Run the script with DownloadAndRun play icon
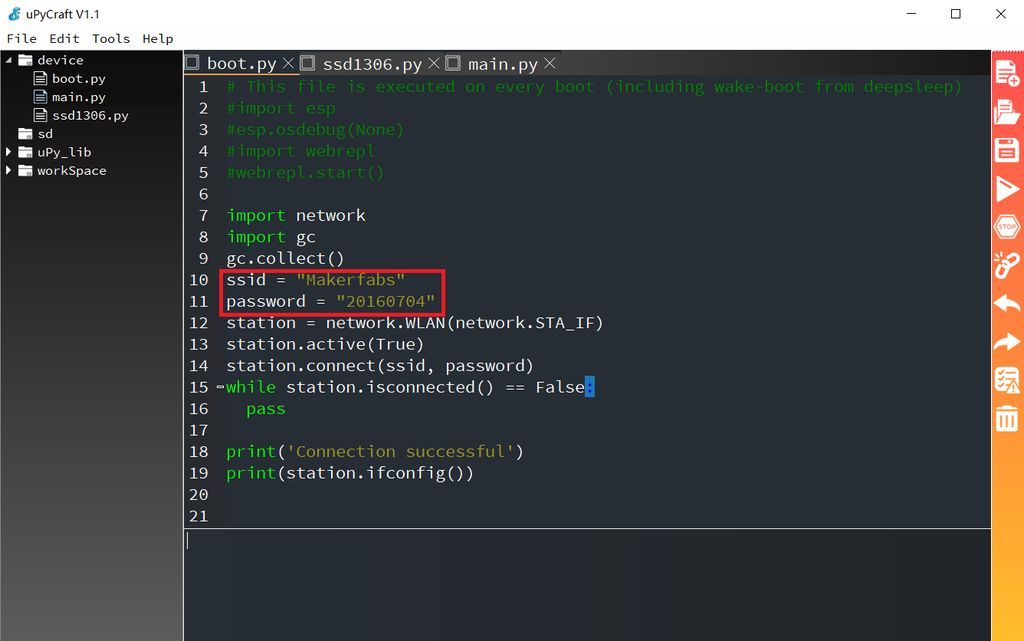 click(1006, 189)
